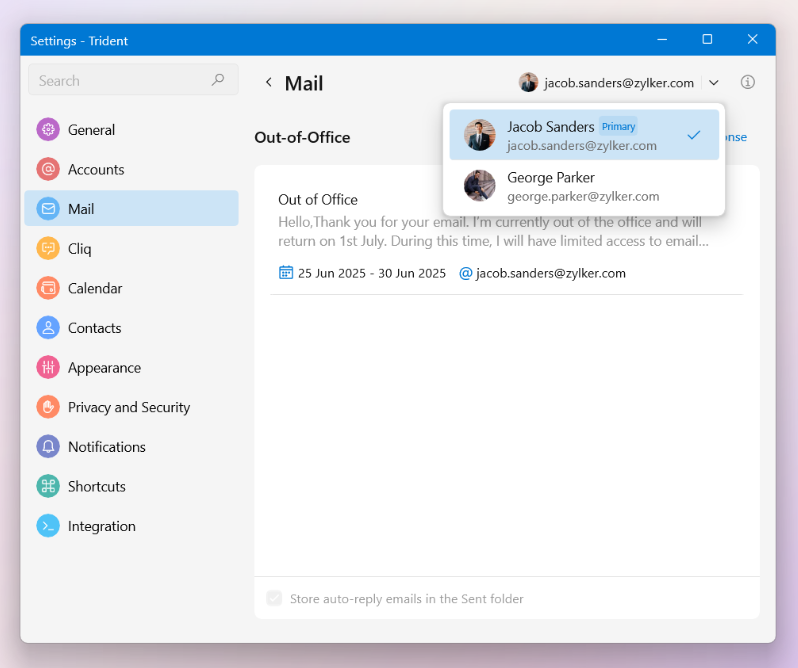Switch to Calendar settings

point(131,288)
